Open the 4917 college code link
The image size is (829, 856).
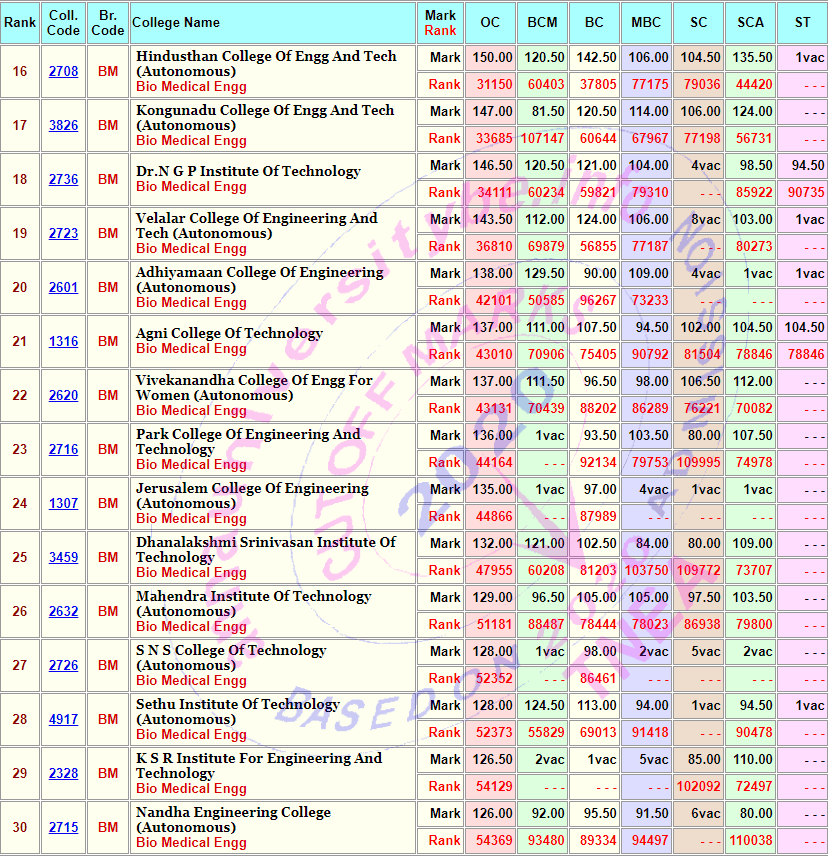(x=63, y=720)
